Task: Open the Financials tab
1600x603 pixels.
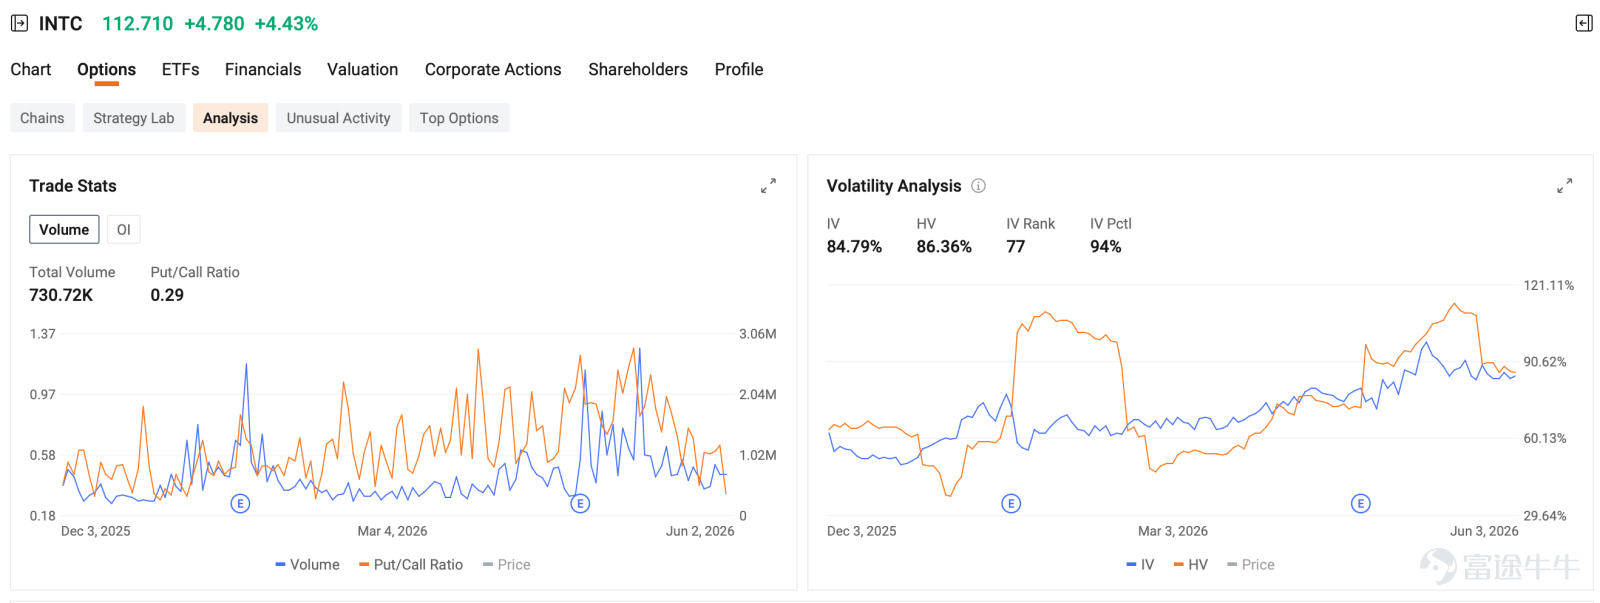Action: coord(263,69)
